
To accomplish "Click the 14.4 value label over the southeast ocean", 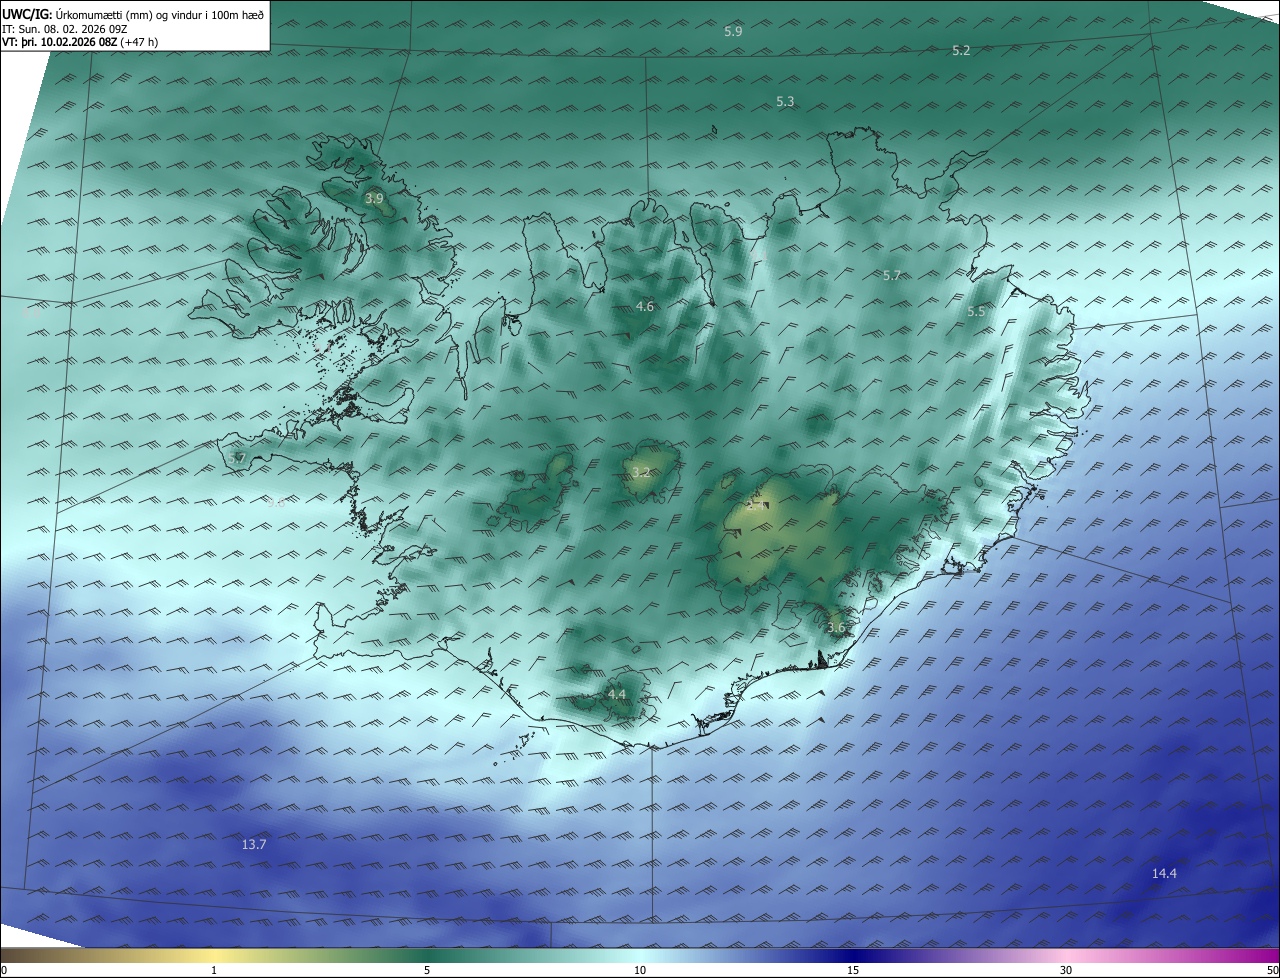I will [x=1164, y=874].
